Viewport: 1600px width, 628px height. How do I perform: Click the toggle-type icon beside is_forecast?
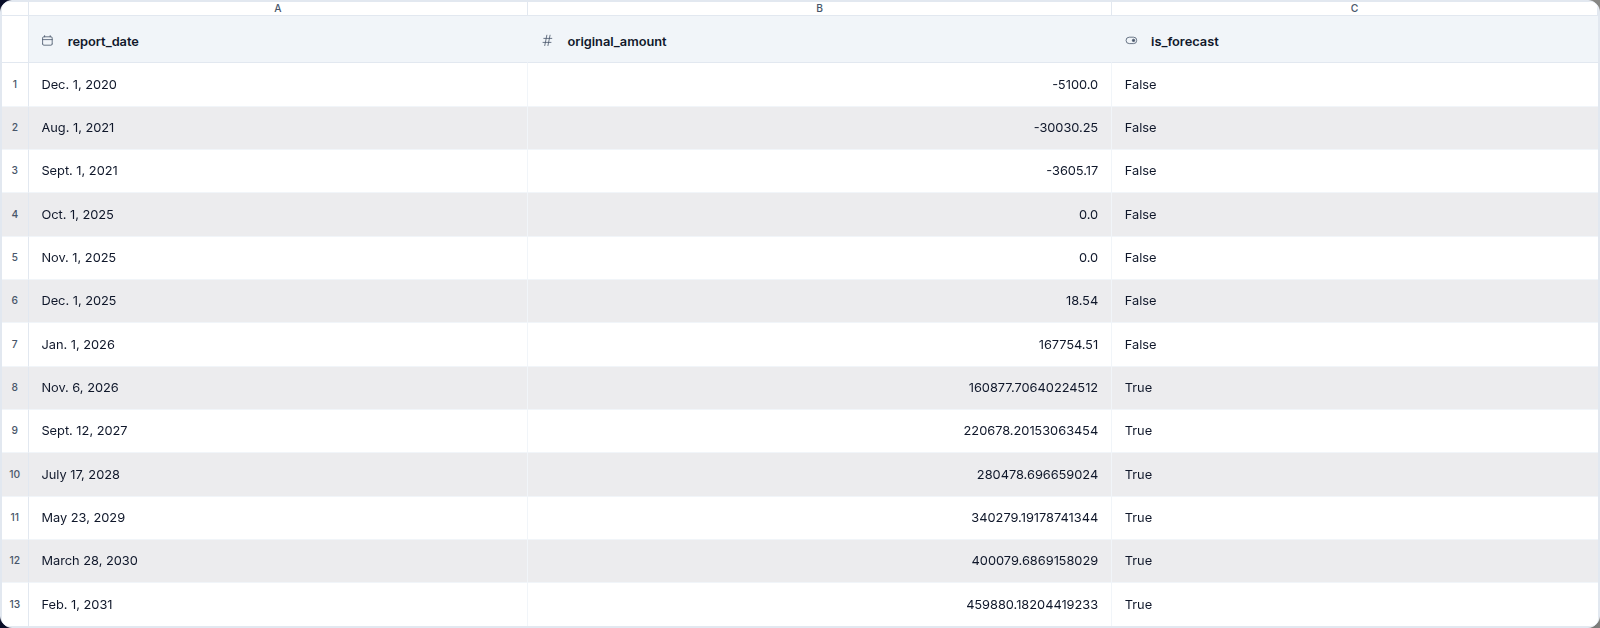point(1131,41)
